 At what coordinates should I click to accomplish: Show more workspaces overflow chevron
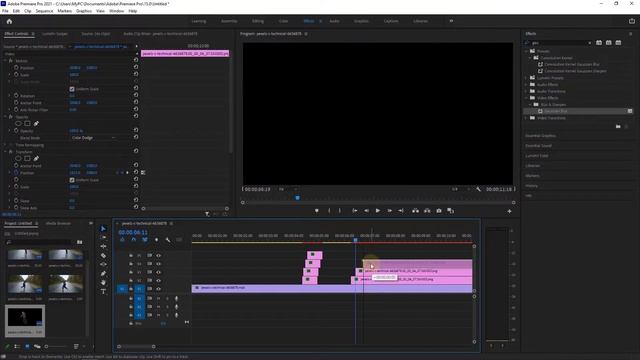click(451, 21)
